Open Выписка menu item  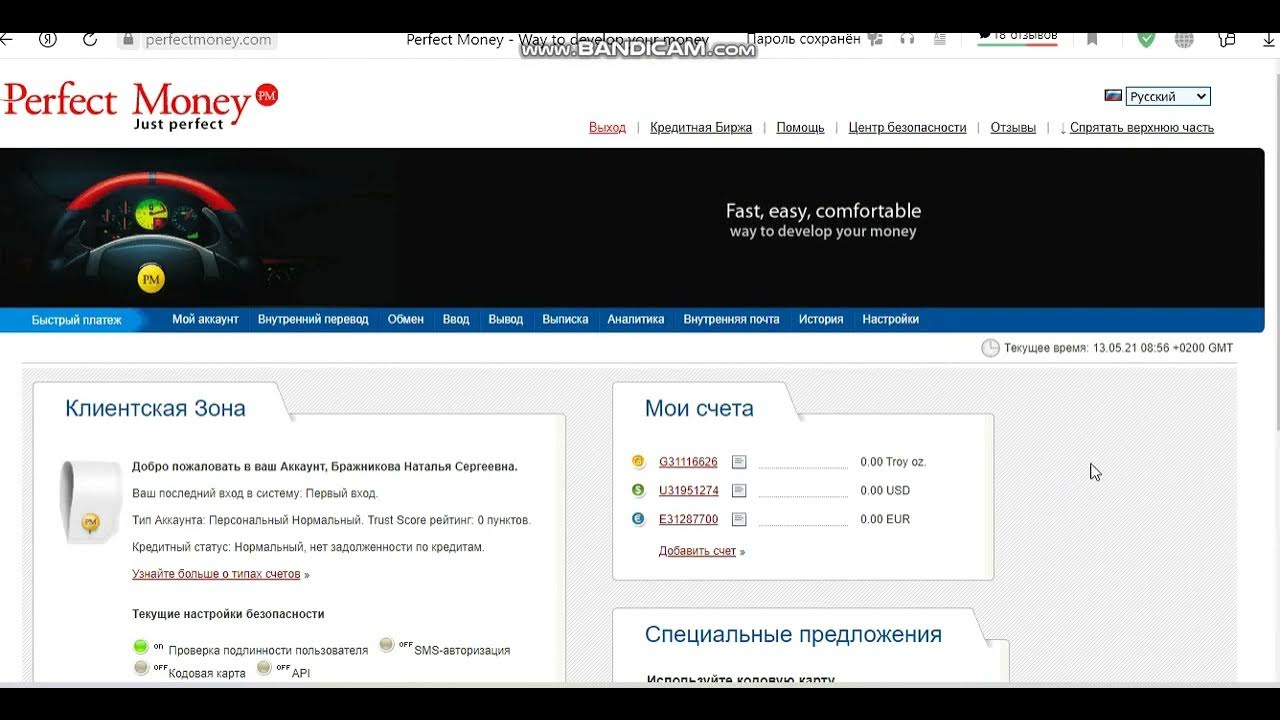point(565,320)
